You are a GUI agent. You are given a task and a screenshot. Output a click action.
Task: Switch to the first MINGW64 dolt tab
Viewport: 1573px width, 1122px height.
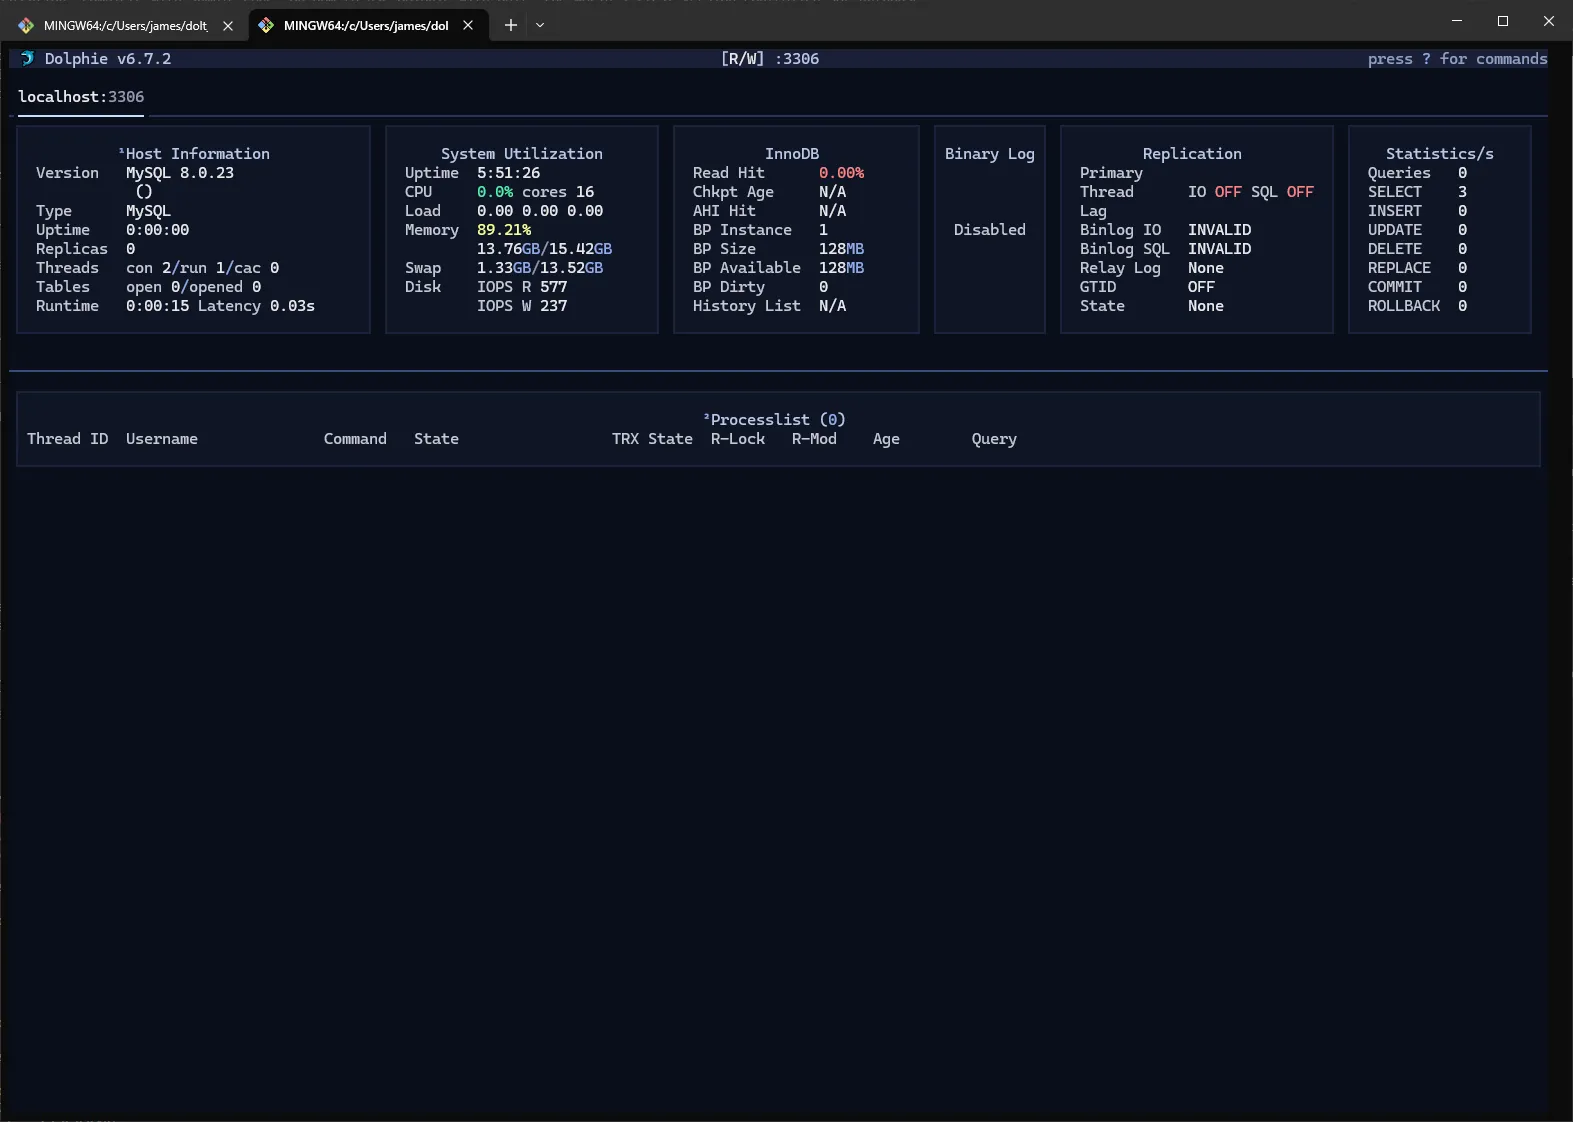pyautogui.click(x=125, y=26)
